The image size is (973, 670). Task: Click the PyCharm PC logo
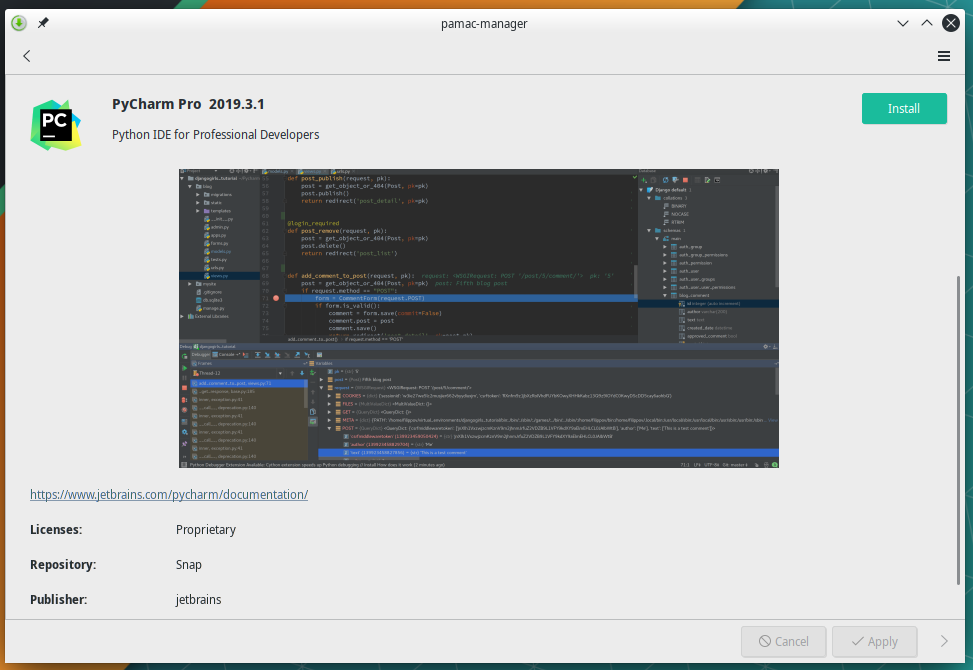pyautogui.click(x=56, y=124)
